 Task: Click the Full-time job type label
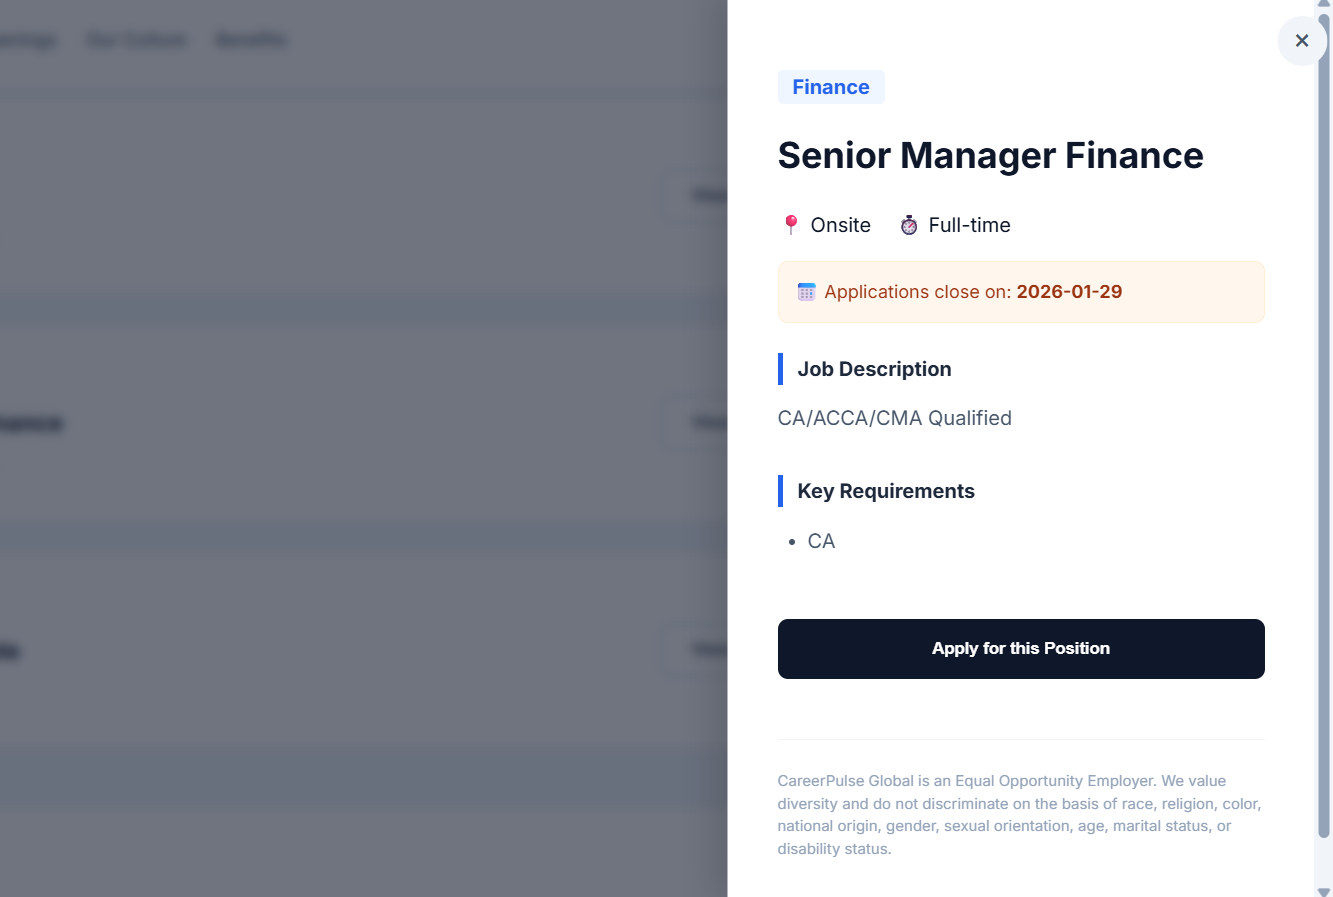point(968,225)
